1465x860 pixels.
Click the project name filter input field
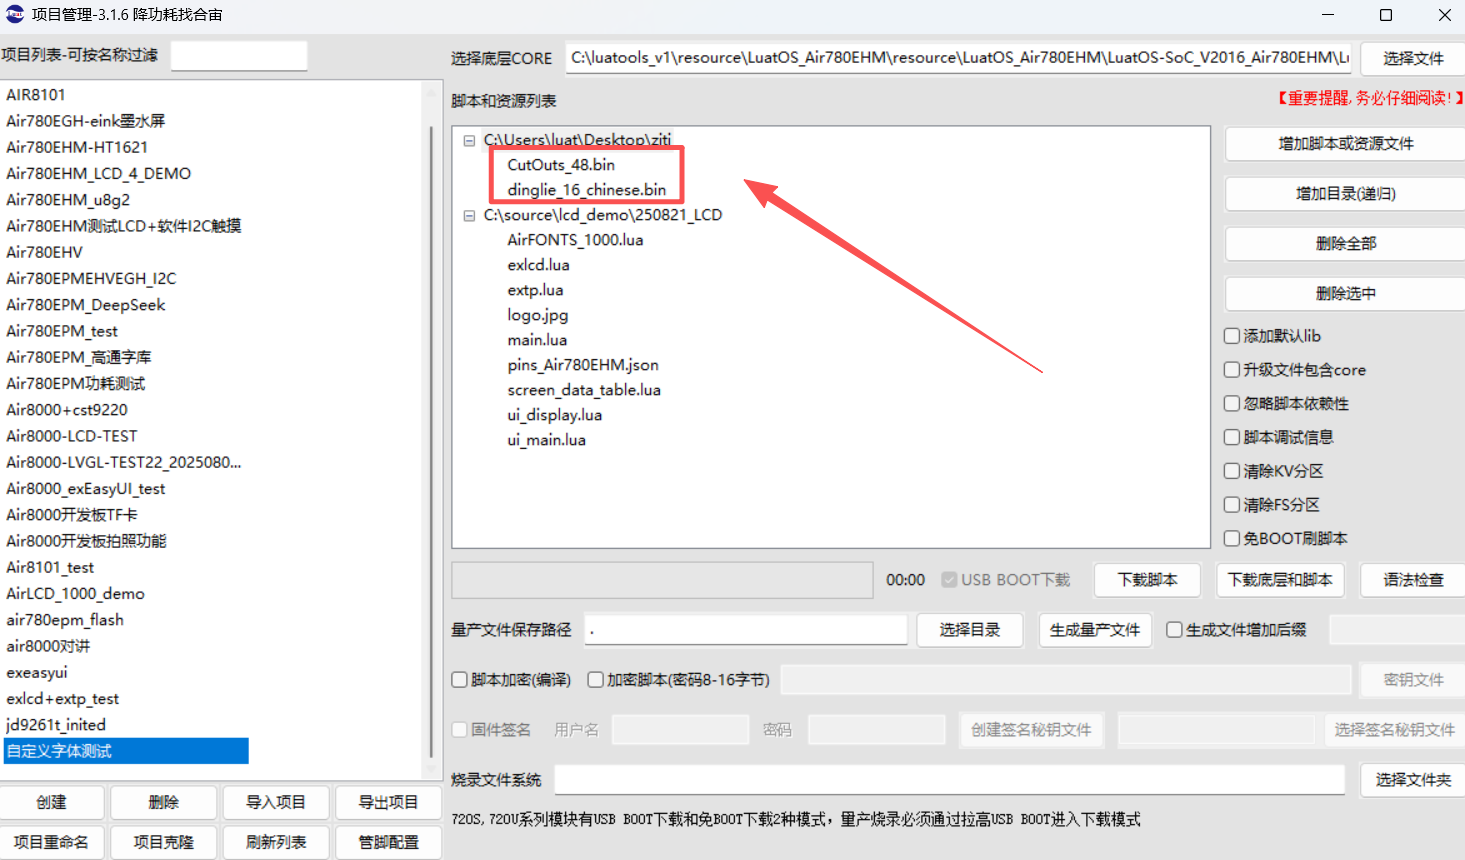coord(239,56)
